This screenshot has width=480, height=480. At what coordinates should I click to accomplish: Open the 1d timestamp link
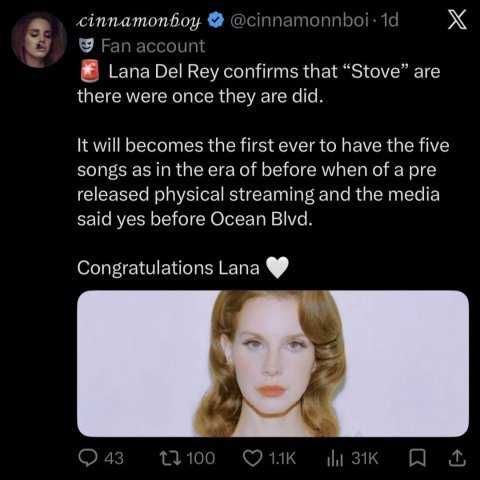[x=389, y=21]
